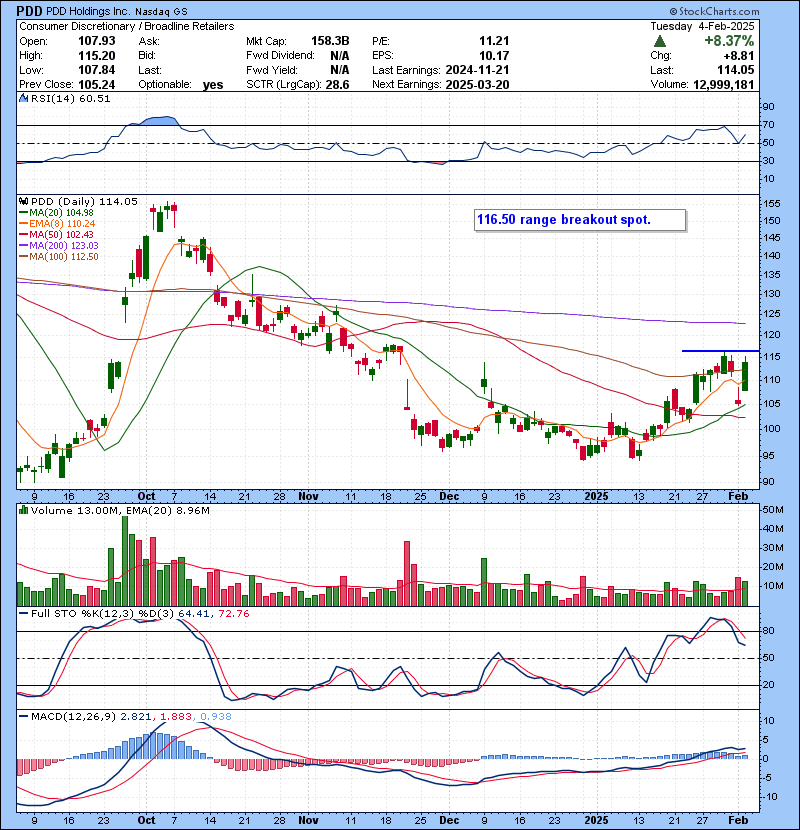Click the MACD value 2.821
This screenshot has height=830, width=800.
pos(136,717)
